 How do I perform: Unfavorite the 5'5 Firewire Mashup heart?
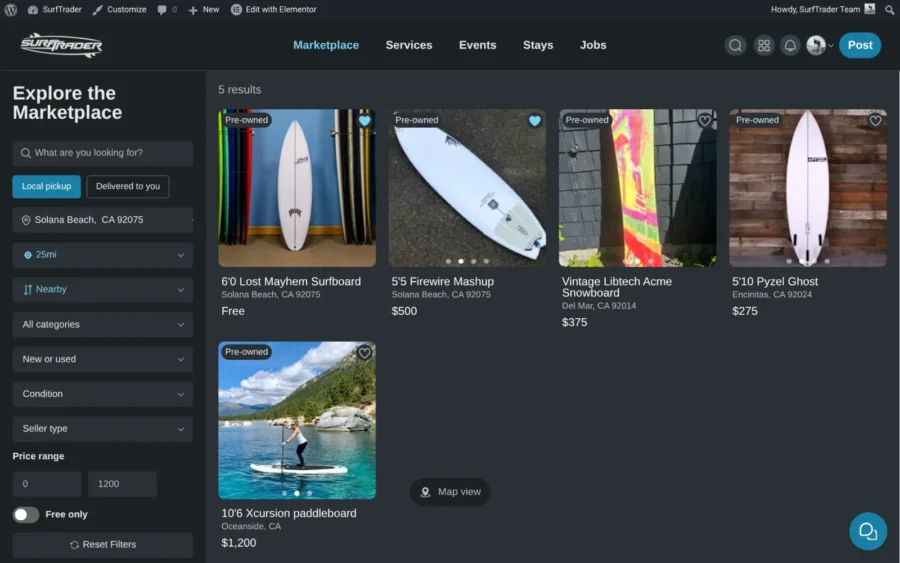coord(534,121)
